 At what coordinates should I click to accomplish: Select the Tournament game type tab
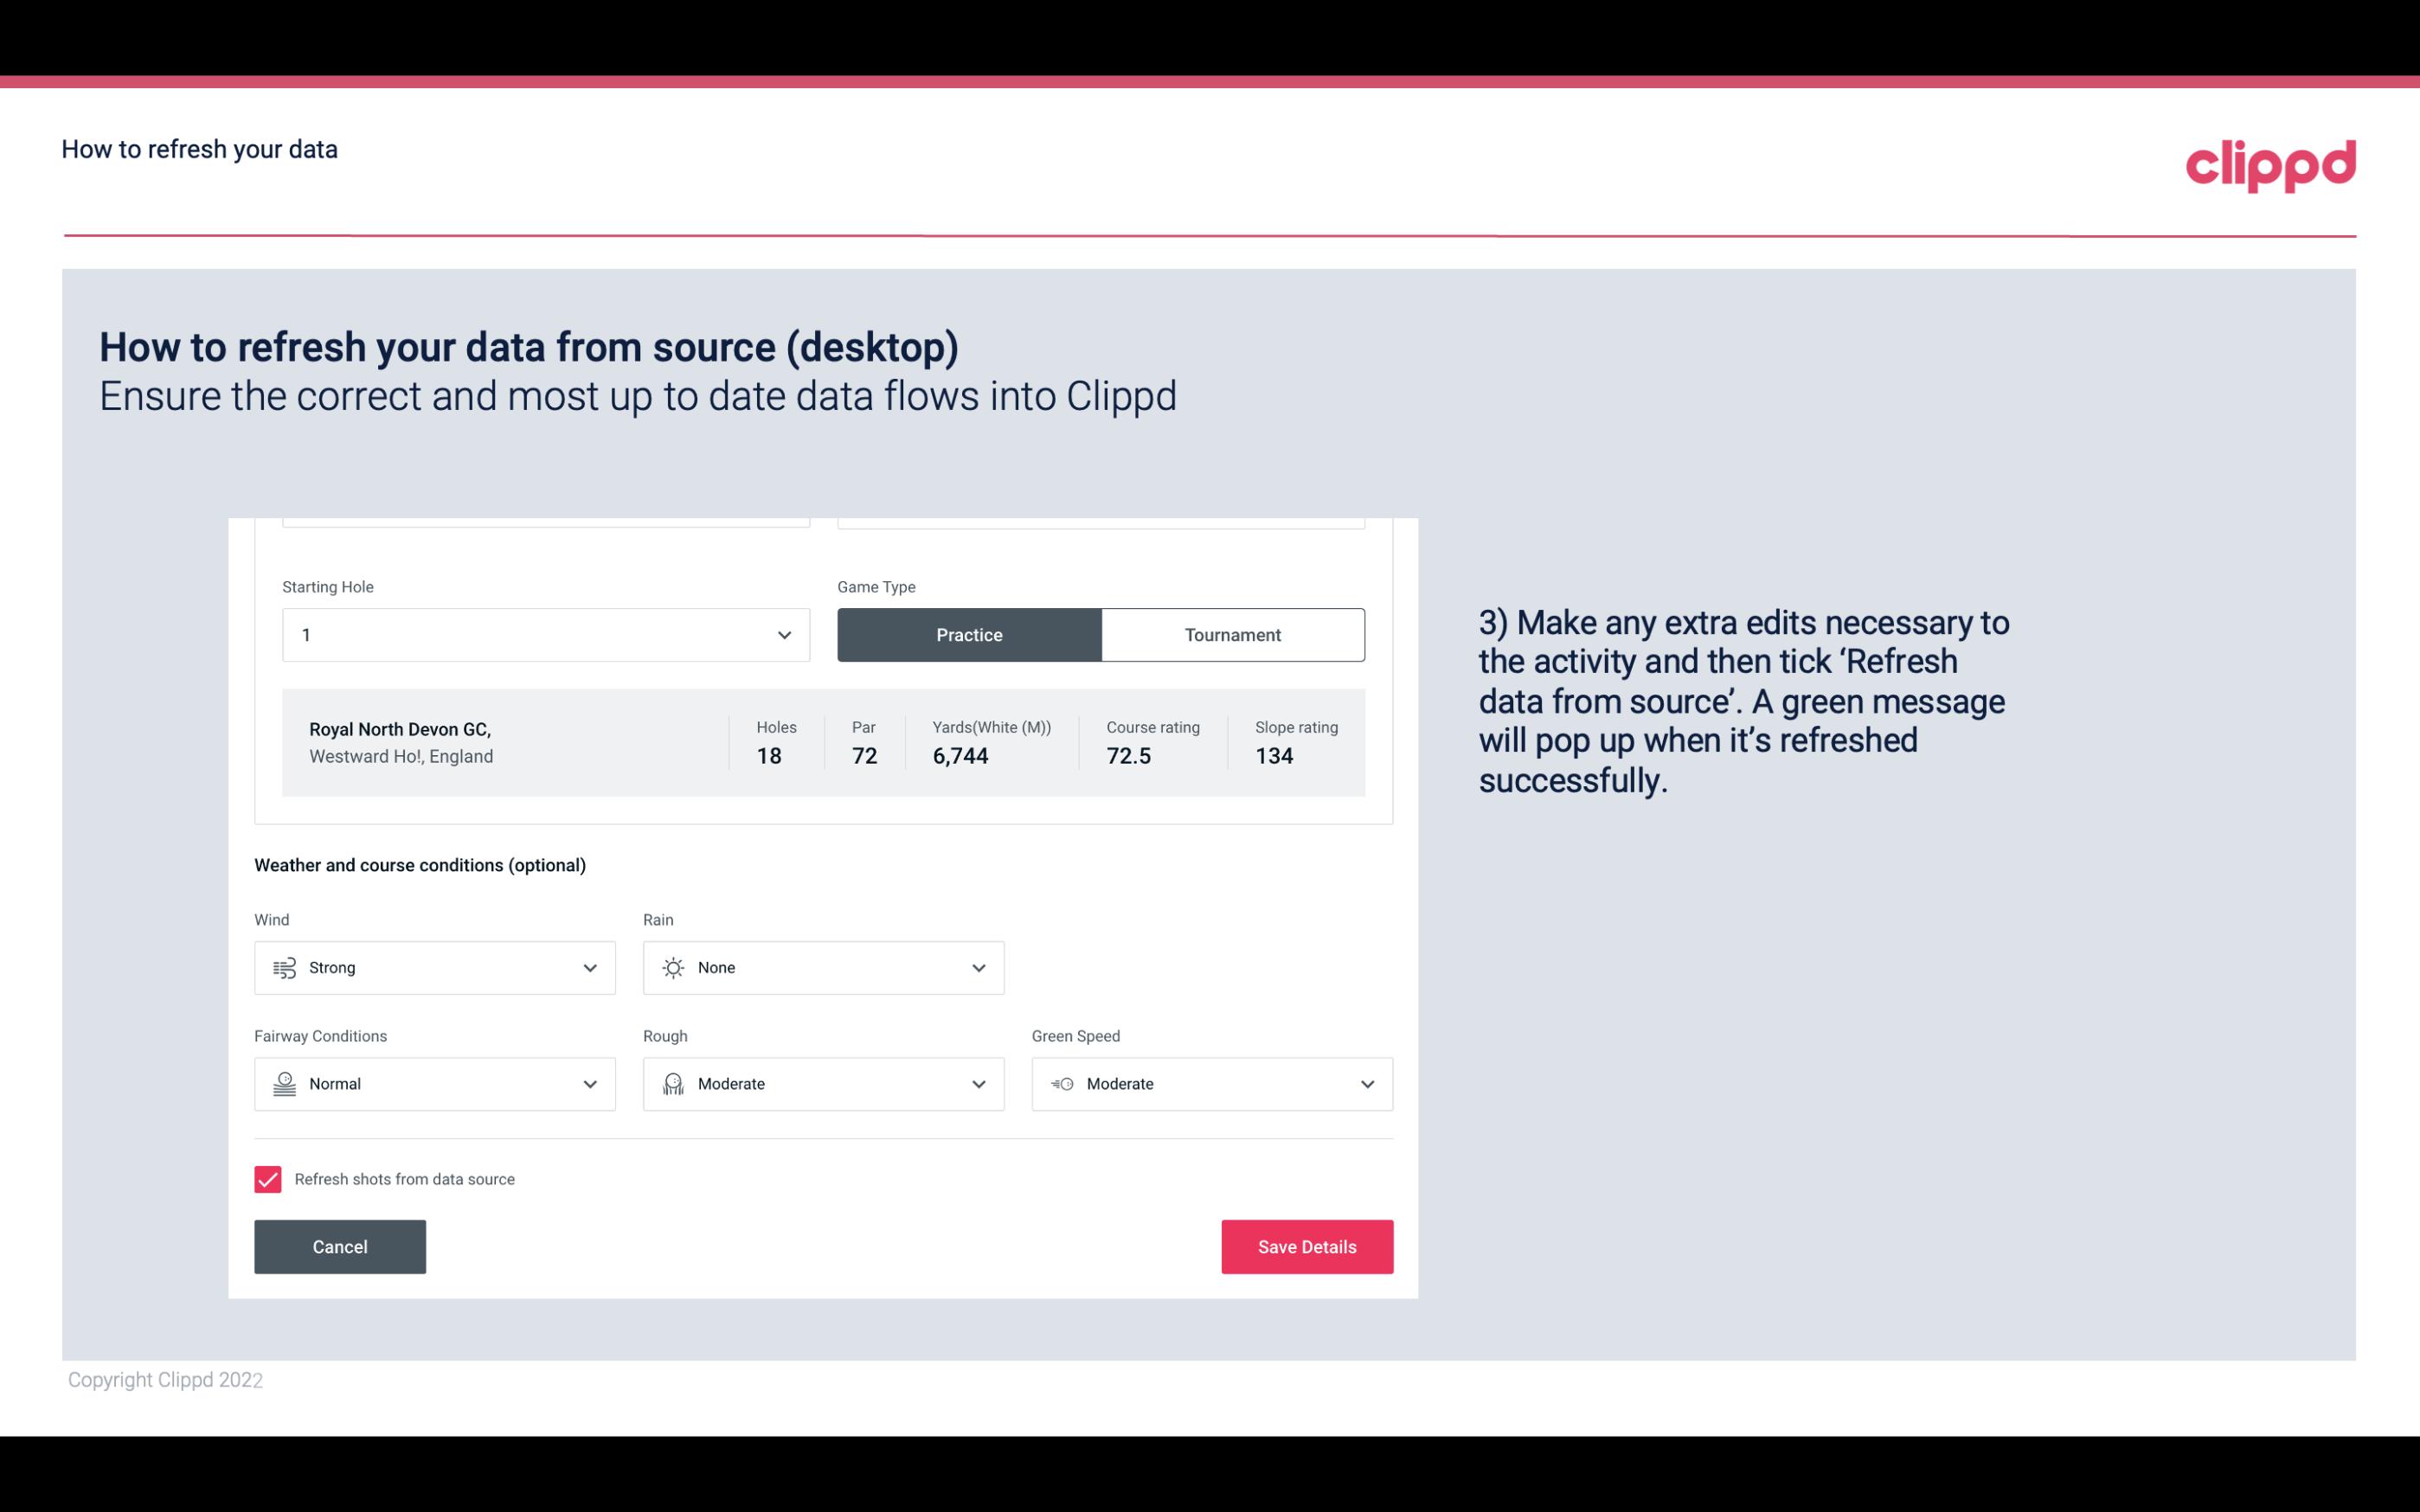click(1232, 634)
